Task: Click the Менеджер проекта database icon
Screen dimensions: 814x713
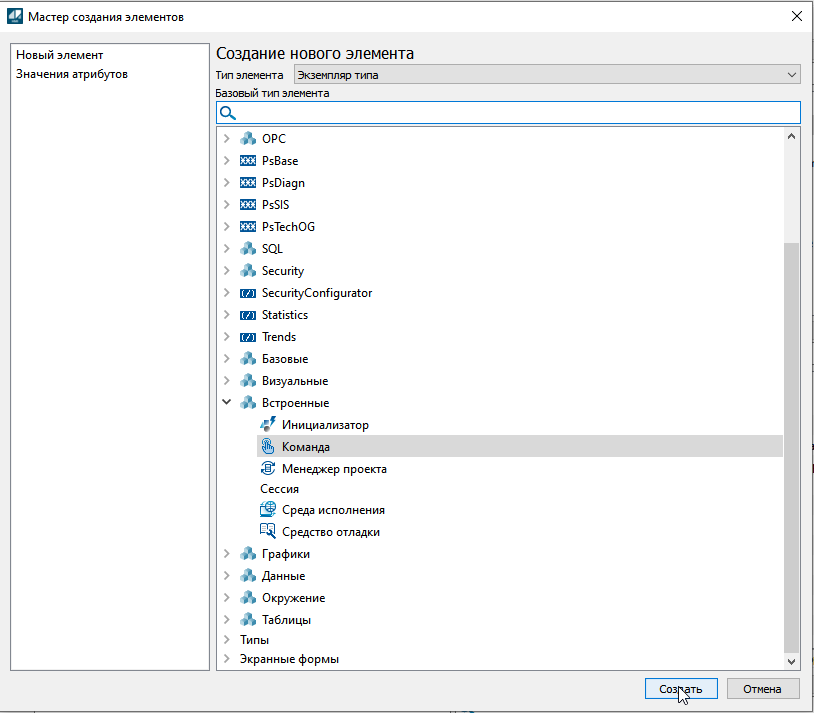Action: click(267, 469)
